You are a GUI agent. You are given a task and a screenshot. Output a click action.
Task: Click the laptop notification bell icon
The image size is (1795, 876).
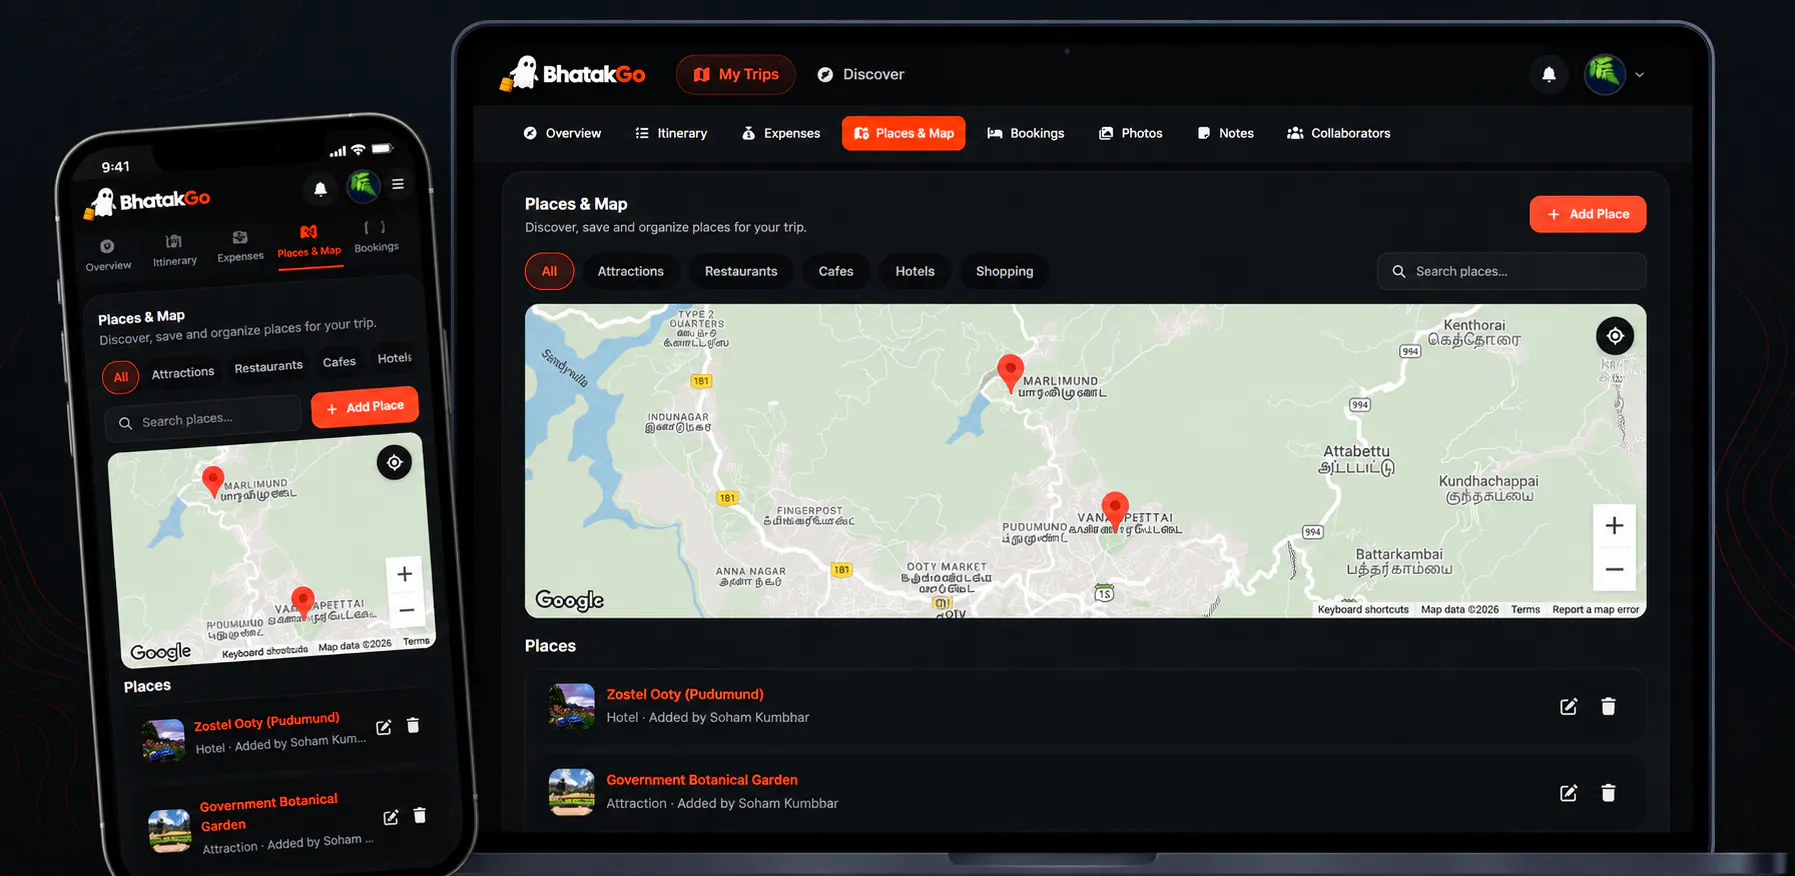[x=1549, y=74]
